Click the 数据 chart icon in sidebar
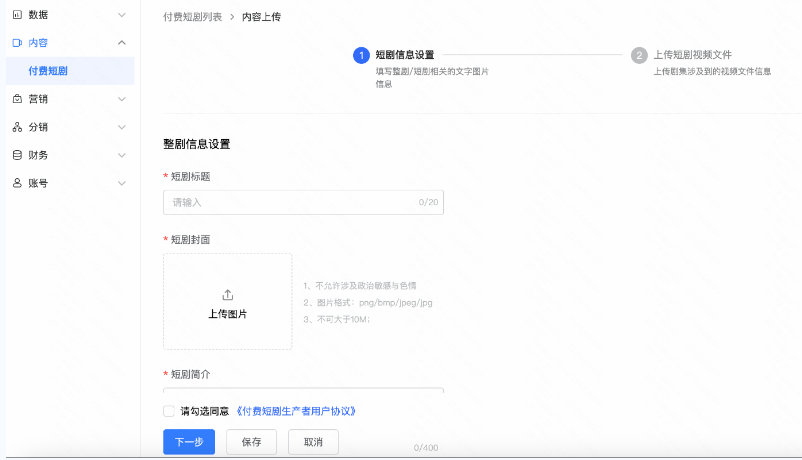The height and width of the screenshot is (460, 802). pos(17,15)
